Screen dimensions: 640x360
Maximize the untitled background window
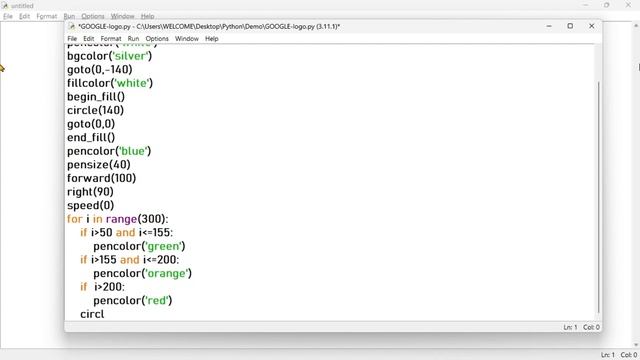607,5
